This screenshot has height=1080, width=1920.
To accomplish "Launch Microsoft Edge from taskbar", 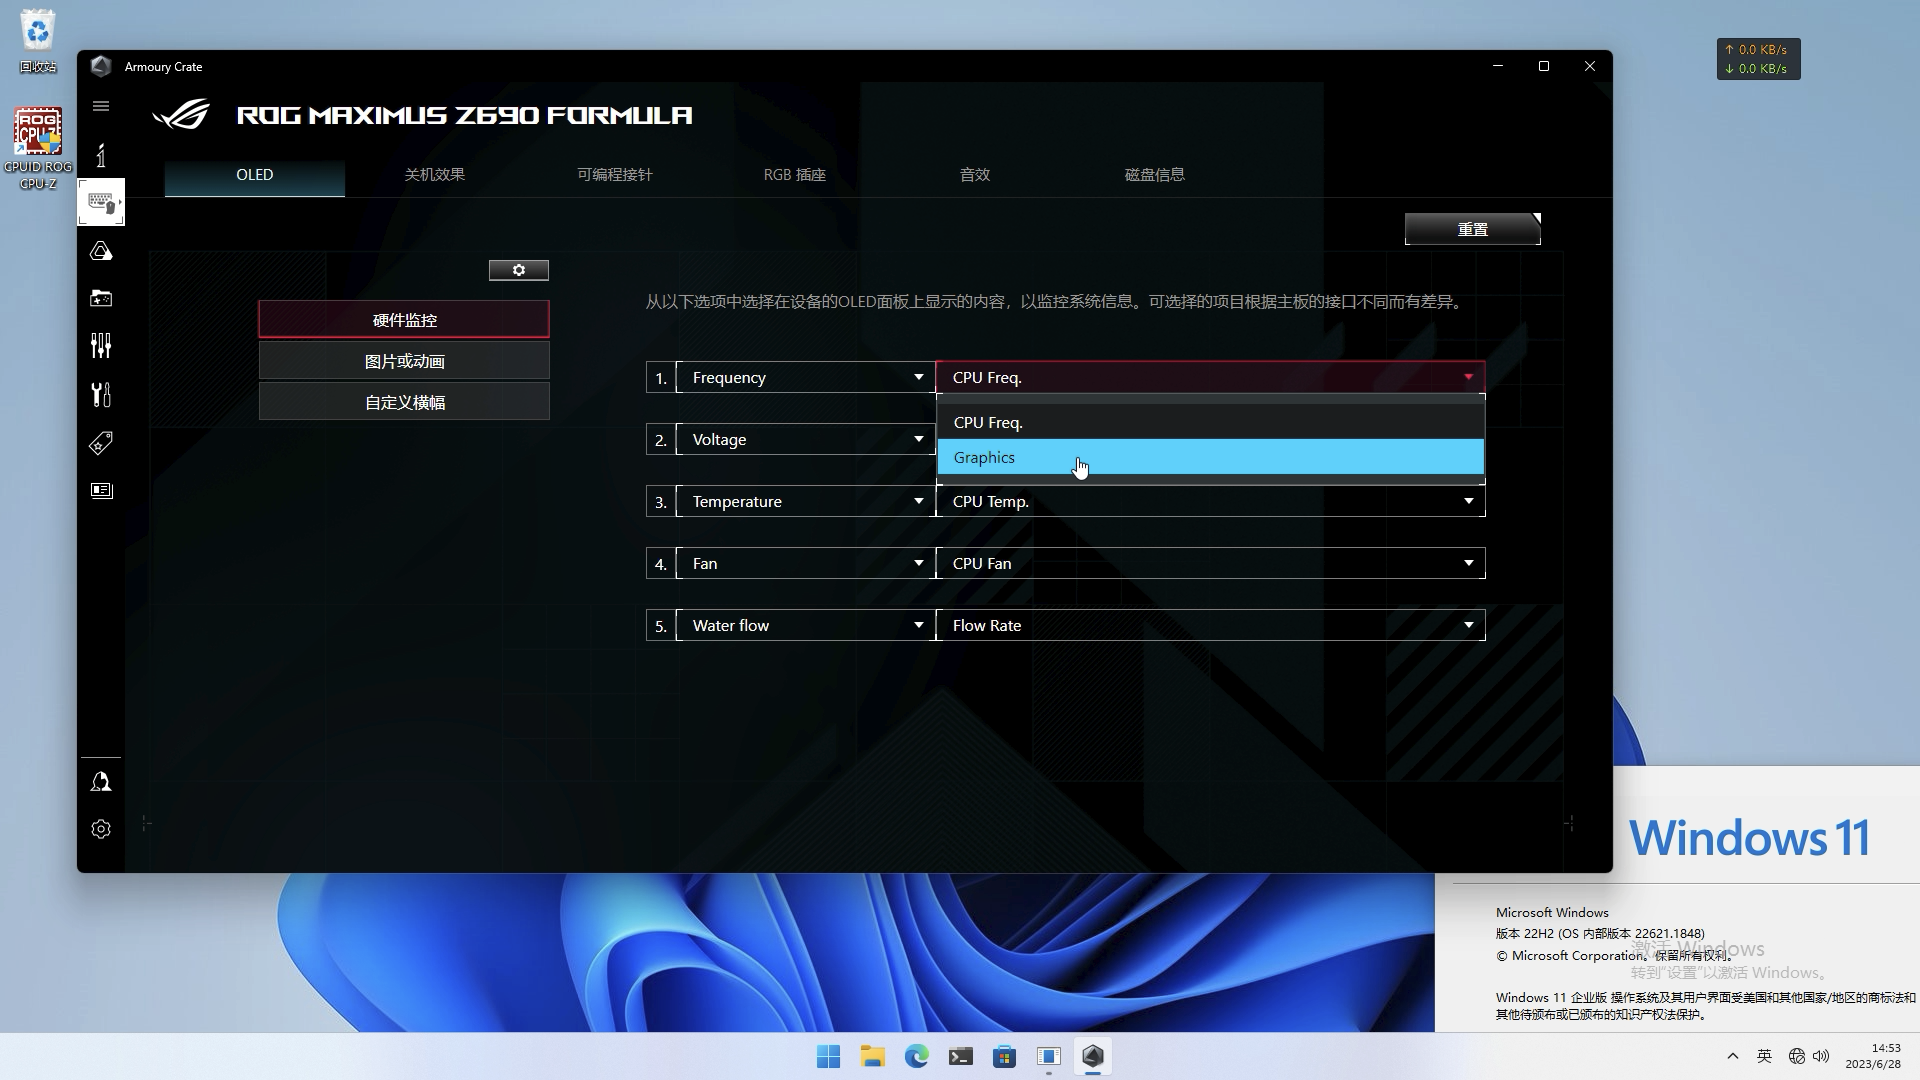I will coord(916,1056).
